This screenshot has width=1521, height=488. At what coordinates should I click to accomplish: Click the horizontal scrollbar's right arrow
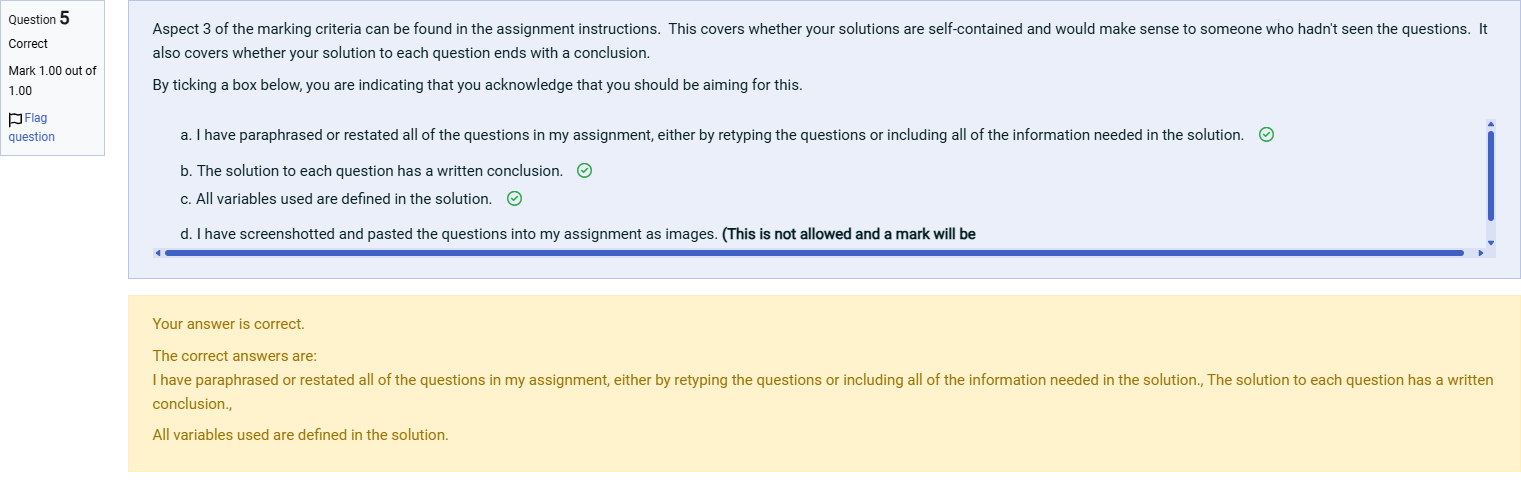pyautogui.click(x=1481, y=253)
